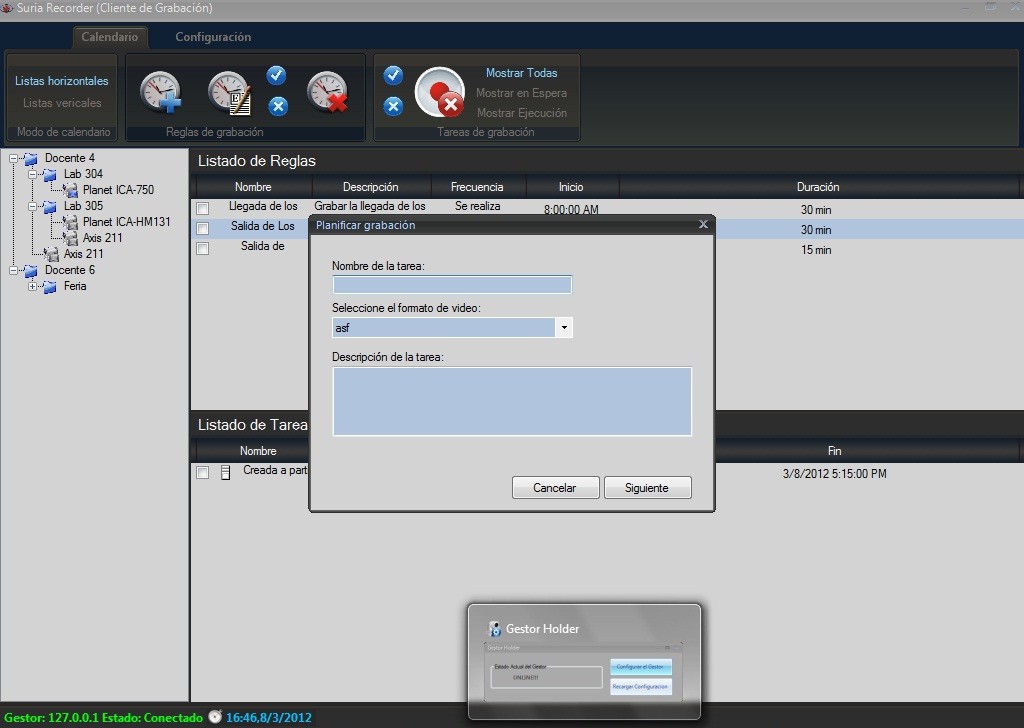This screenshot has height=728, width=1024.
Task: Click the cancel recording task icon
Action: [x=440, y=92]
